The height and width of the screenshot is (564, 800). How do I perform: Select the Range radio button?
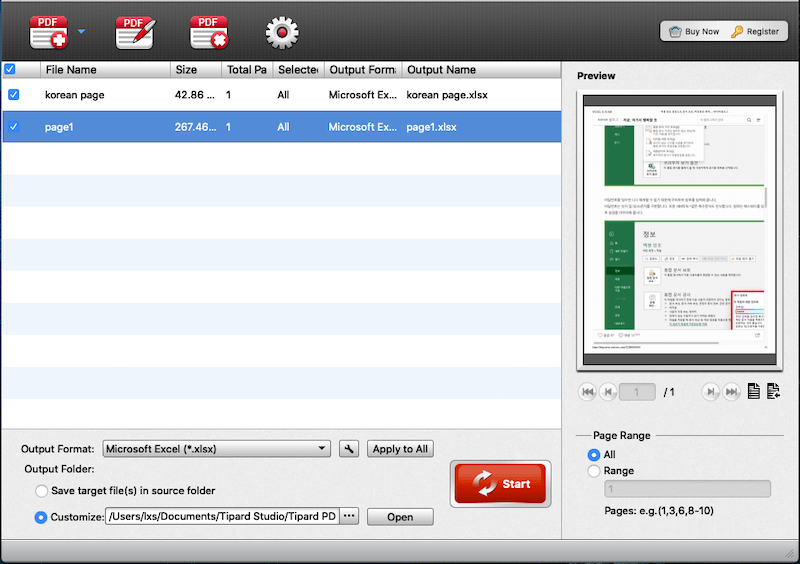coord(594,470)
